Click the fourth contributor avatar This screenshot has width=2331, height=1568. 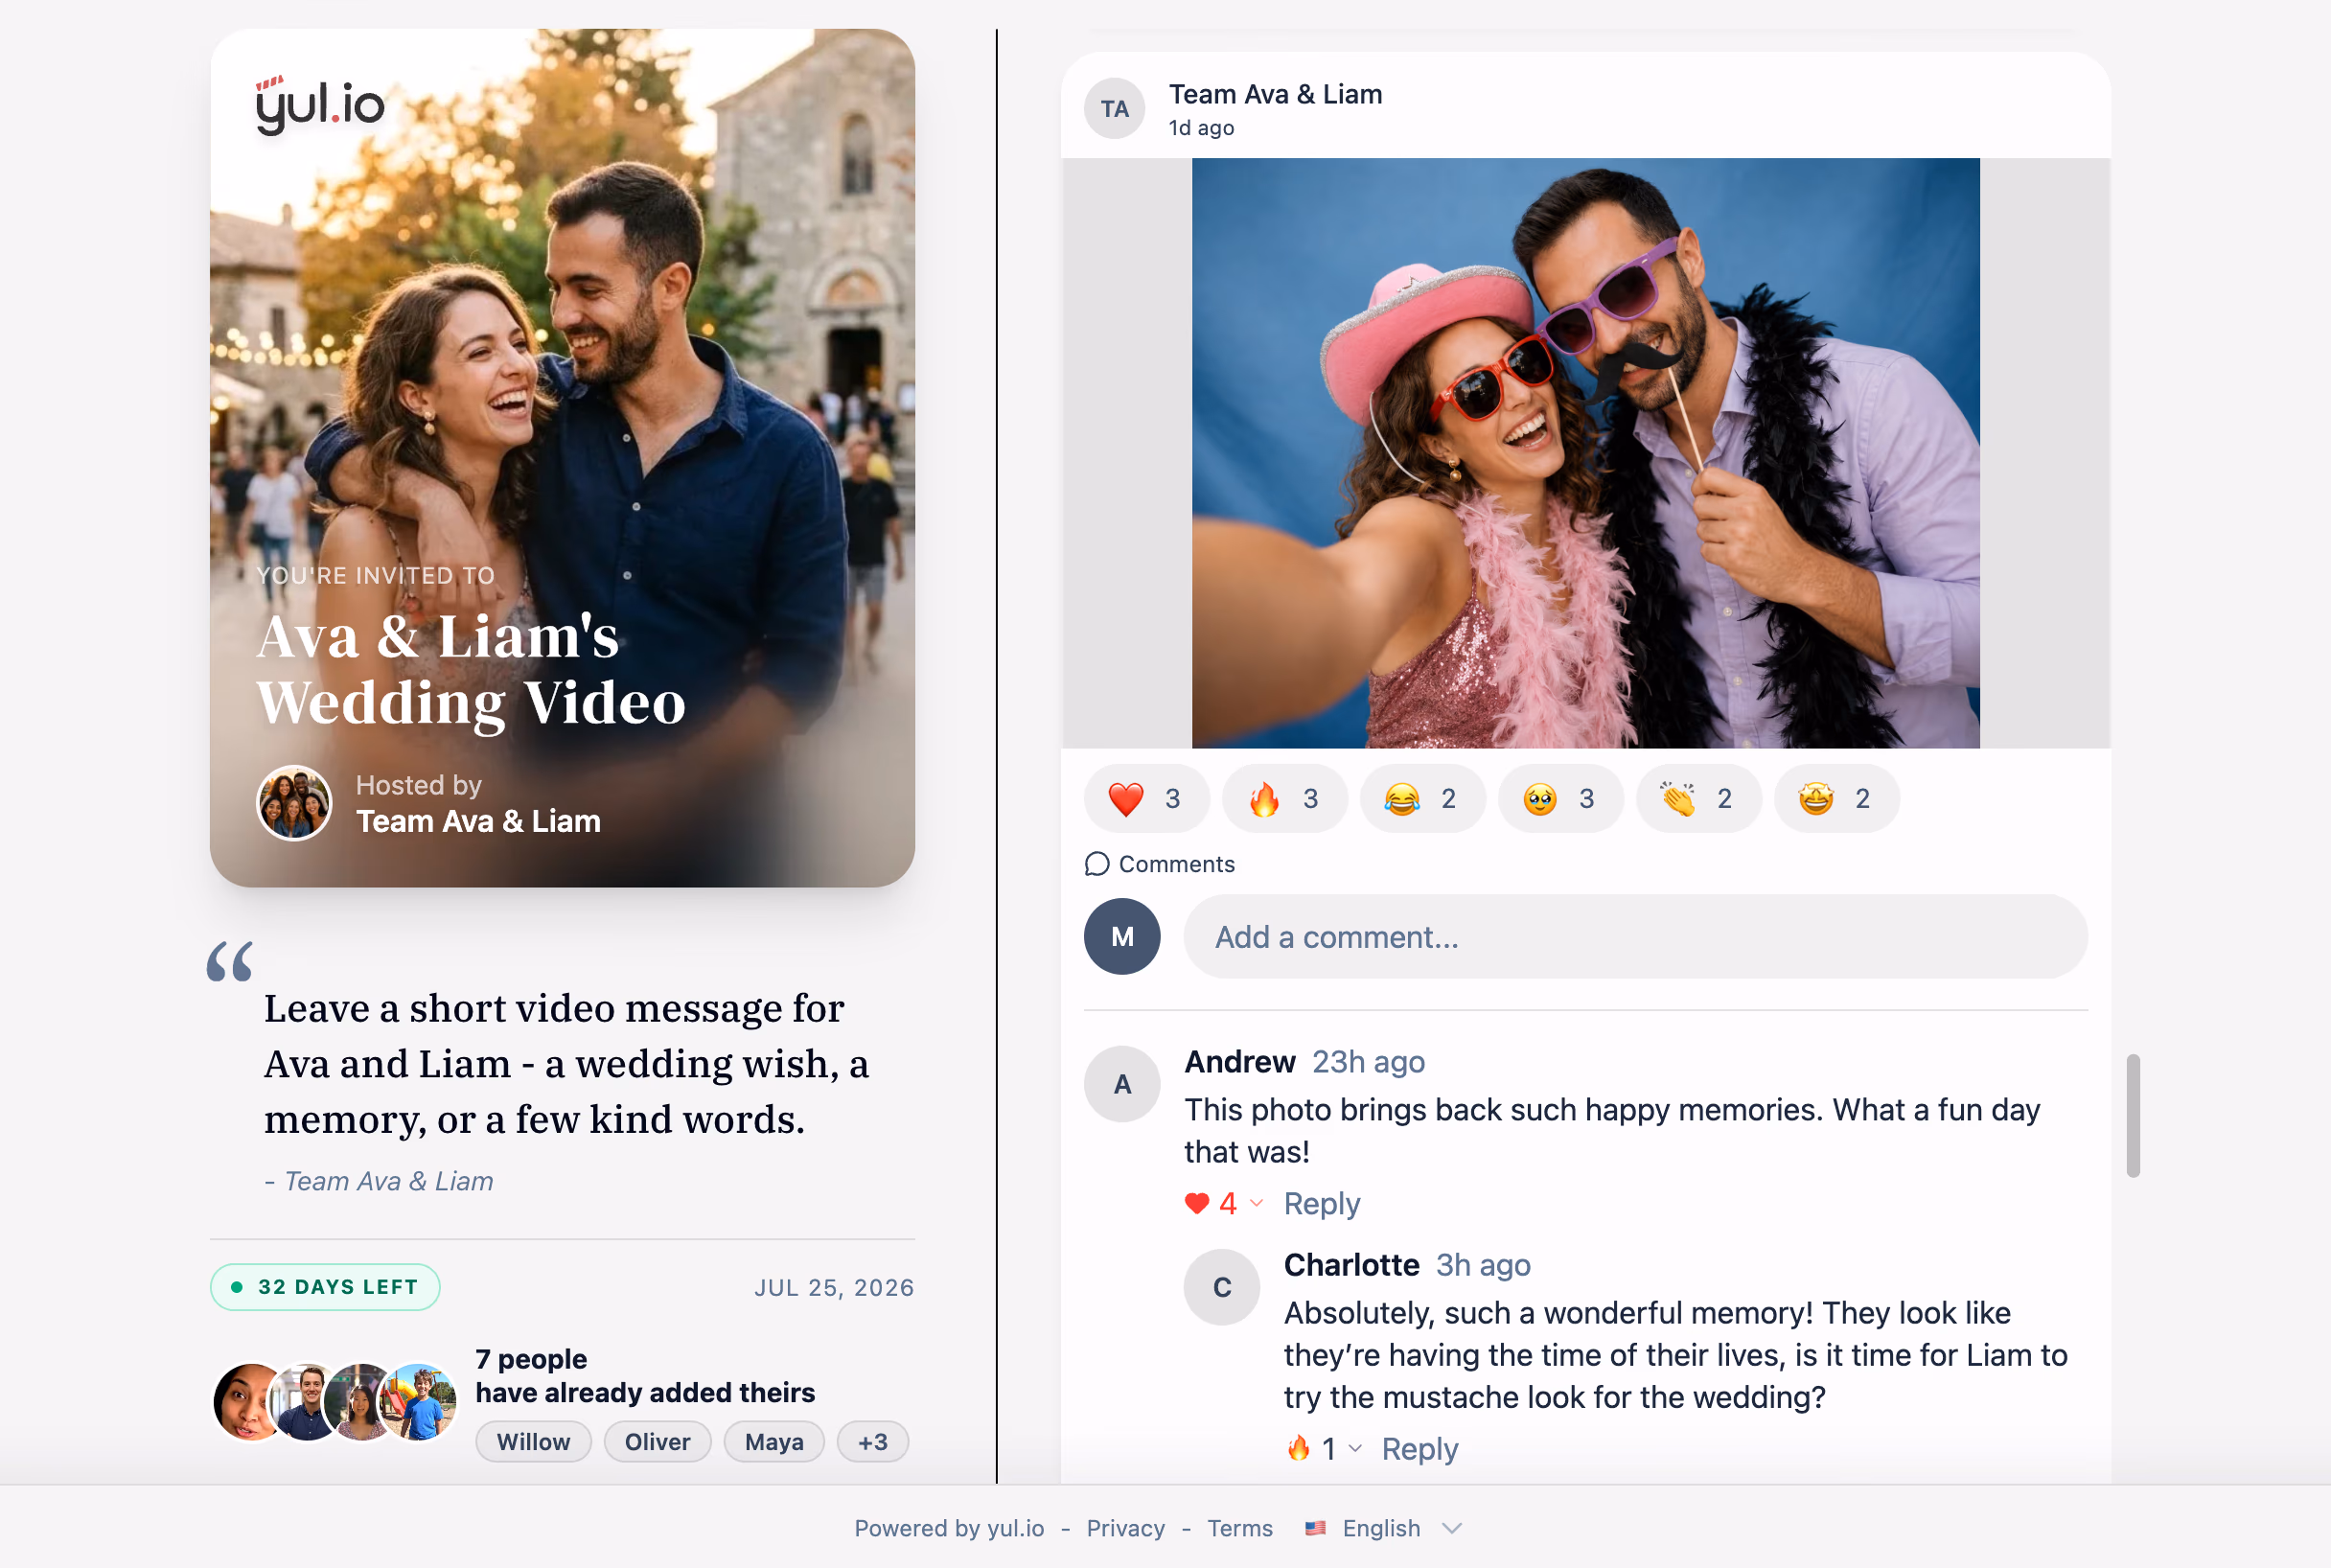pyautogui.click(x=420, y=1402)
